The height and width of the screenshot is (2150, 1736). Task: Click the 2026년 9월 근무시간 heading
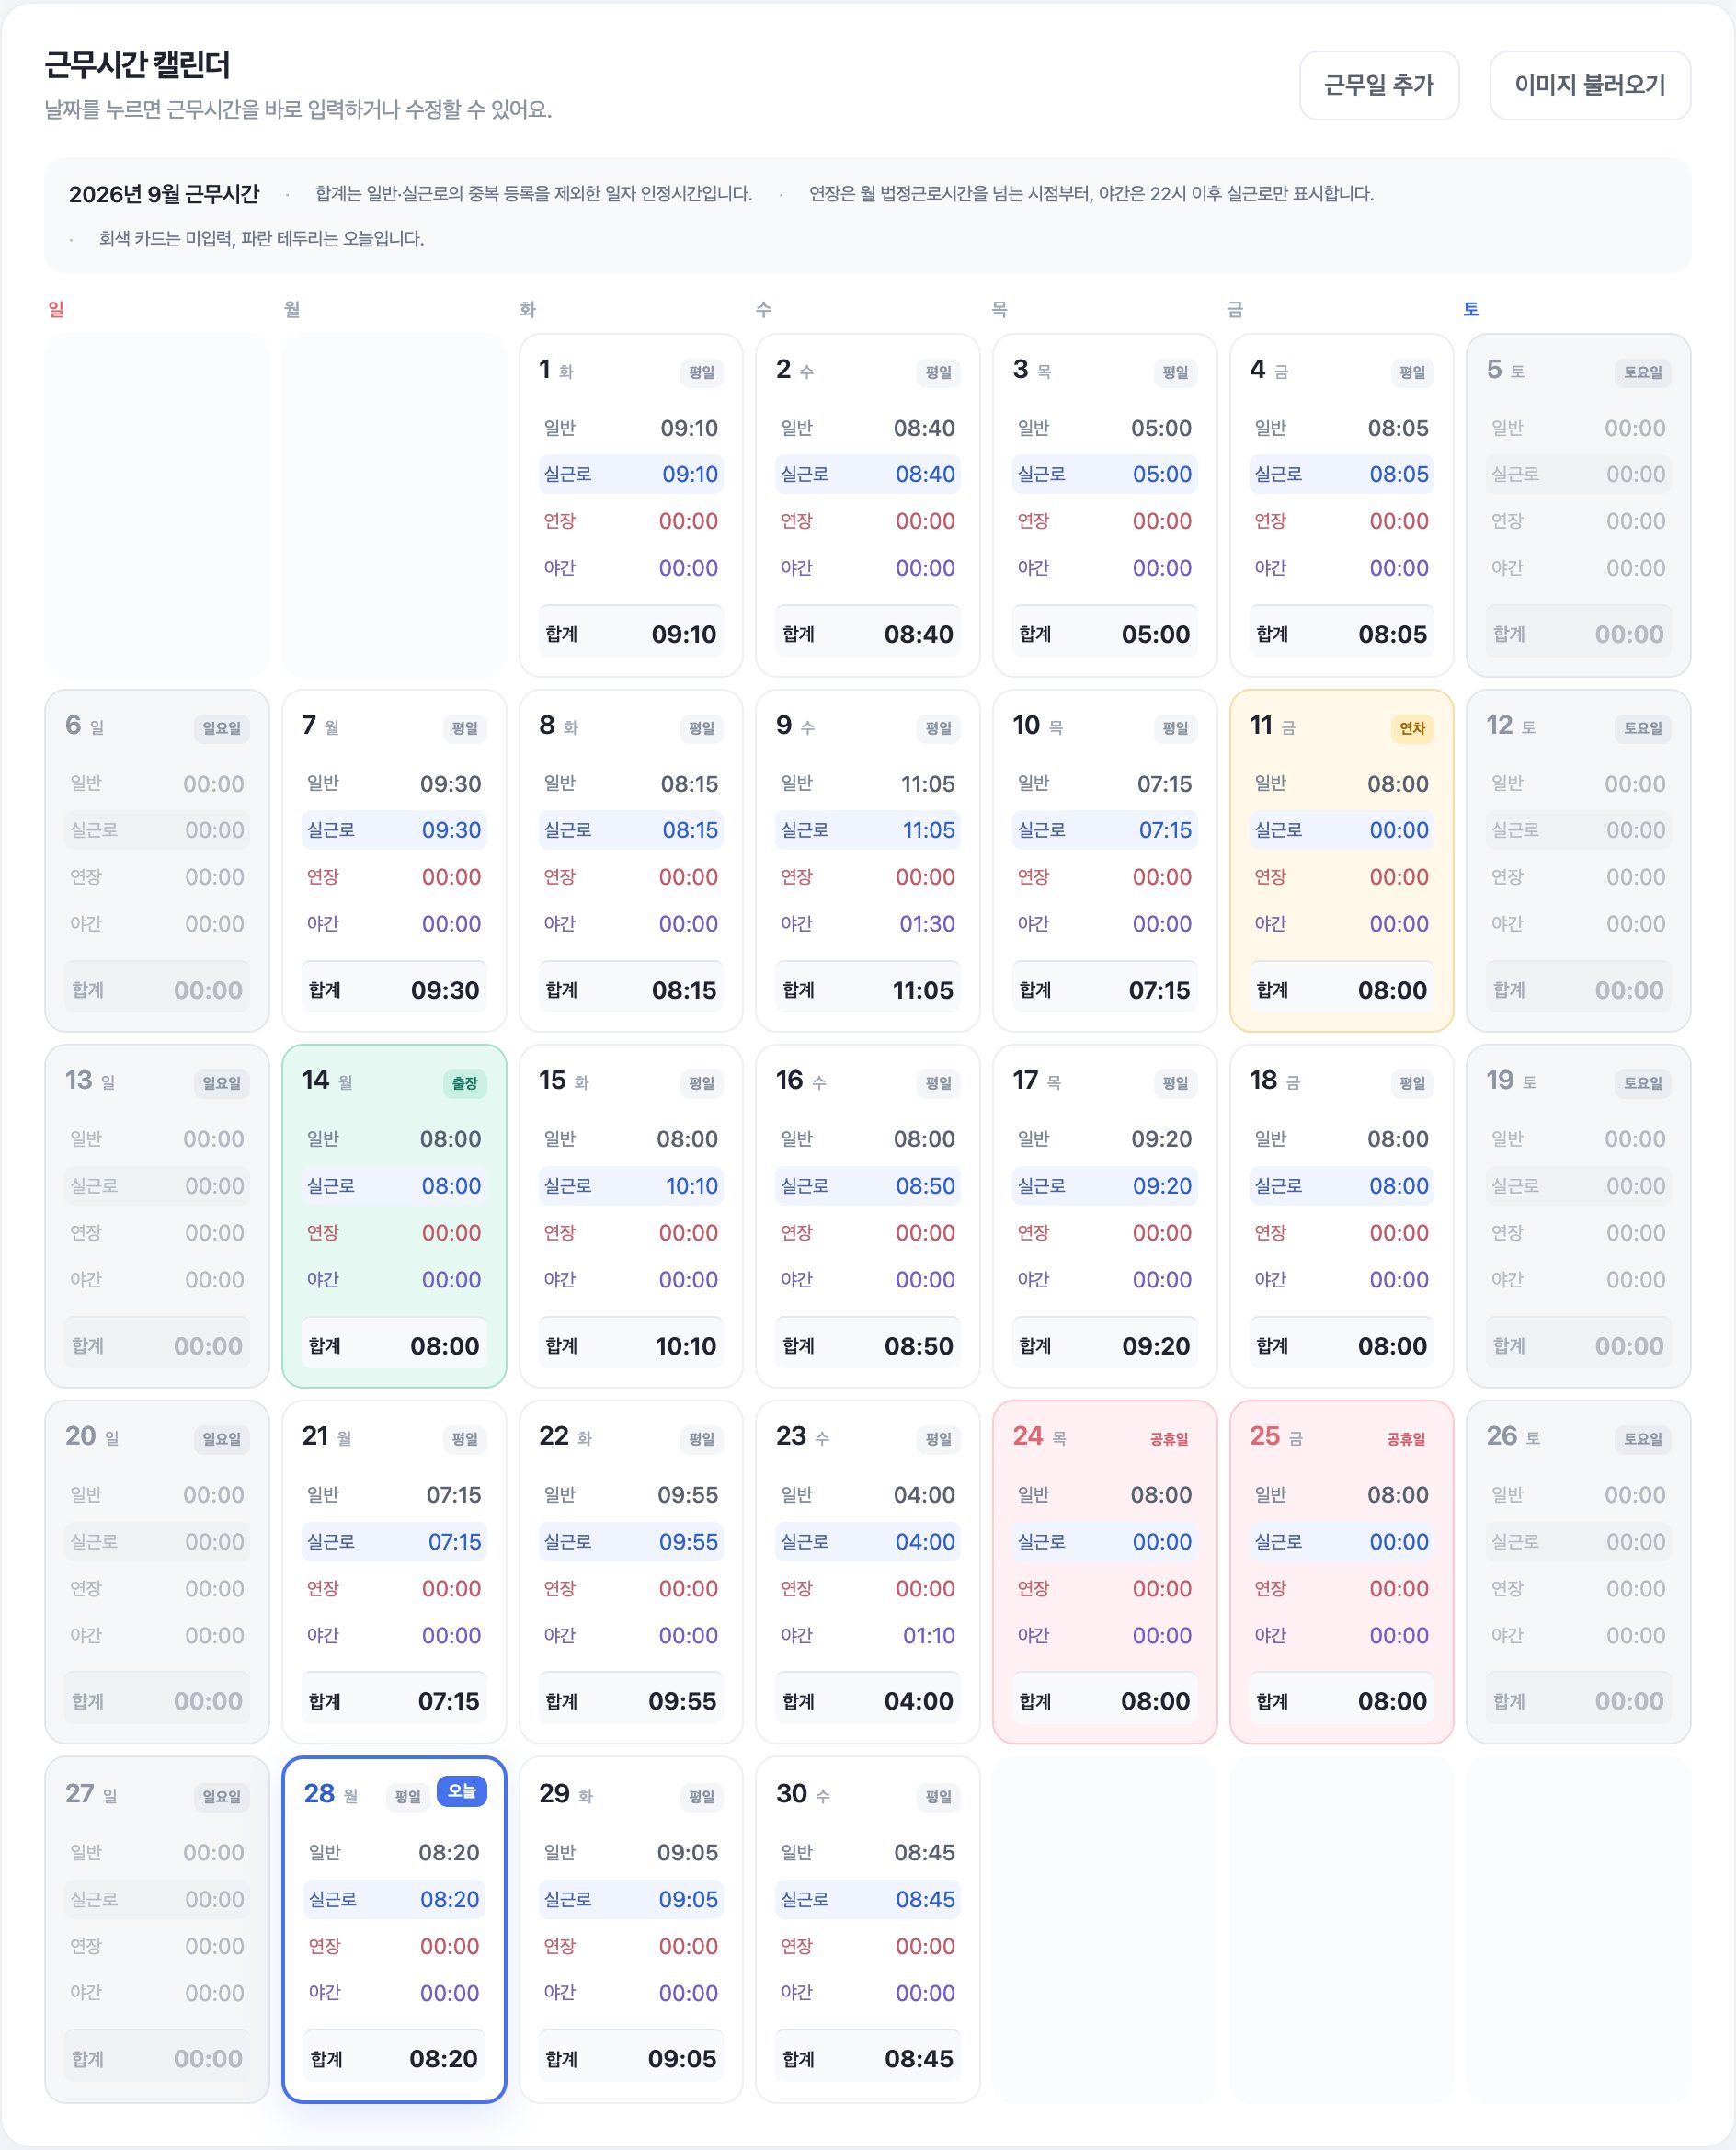(164, 194)
